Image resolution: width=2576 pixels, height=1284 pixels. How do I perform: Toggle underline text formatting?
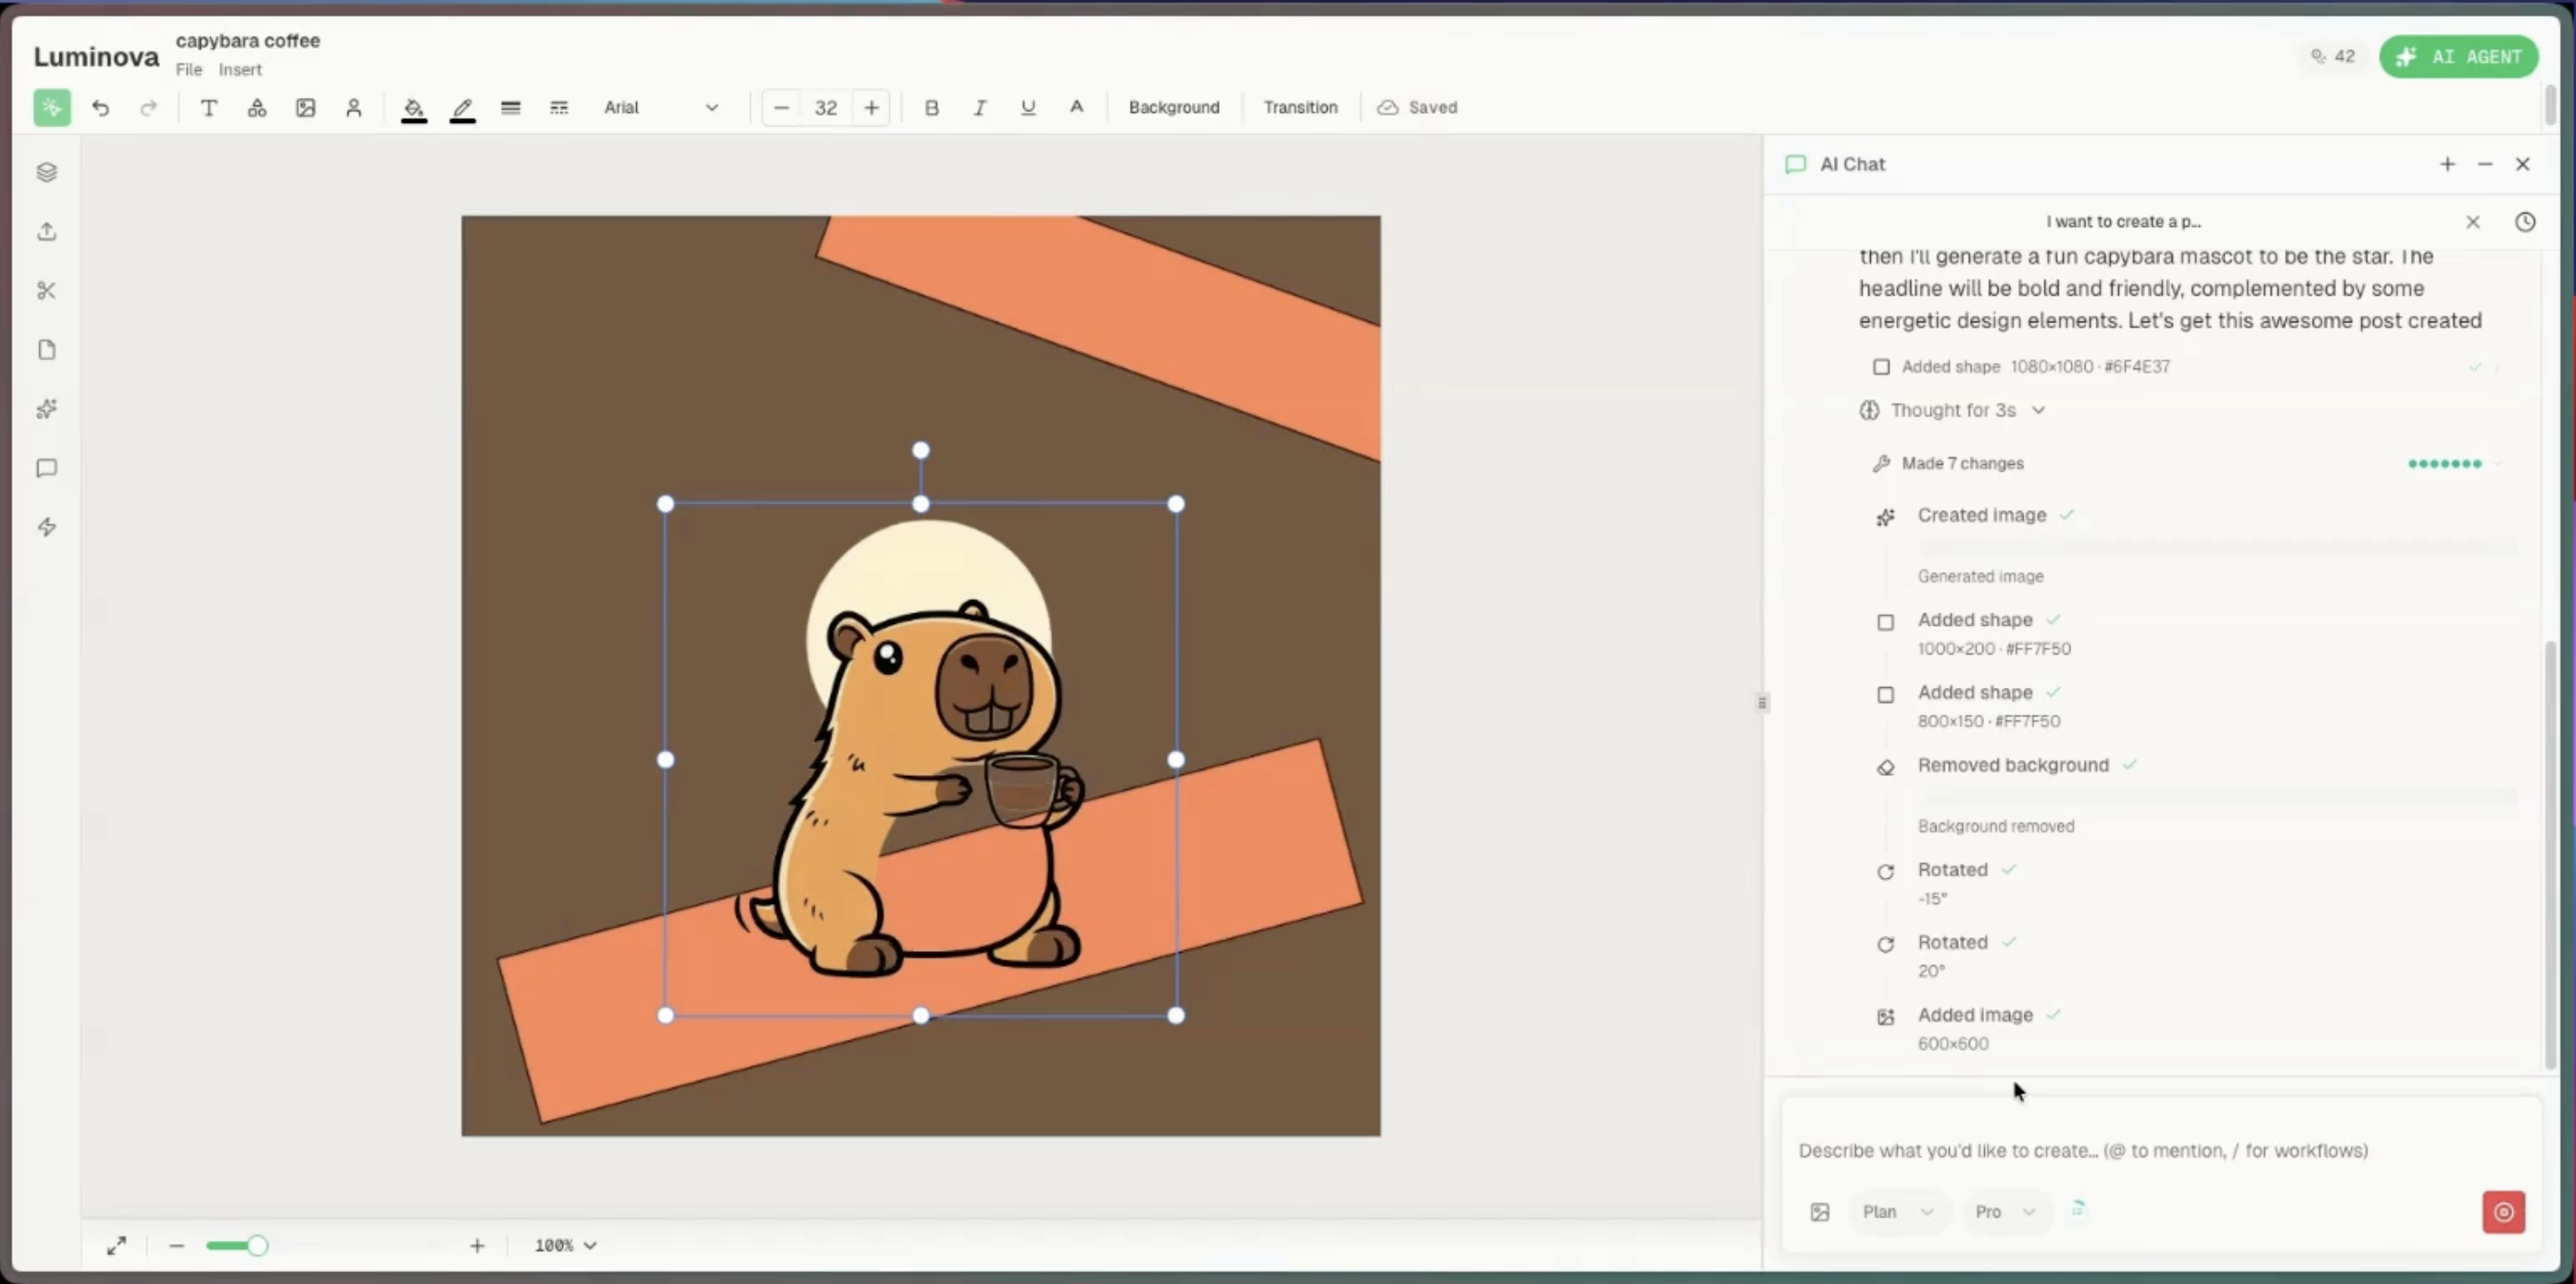1028,108
